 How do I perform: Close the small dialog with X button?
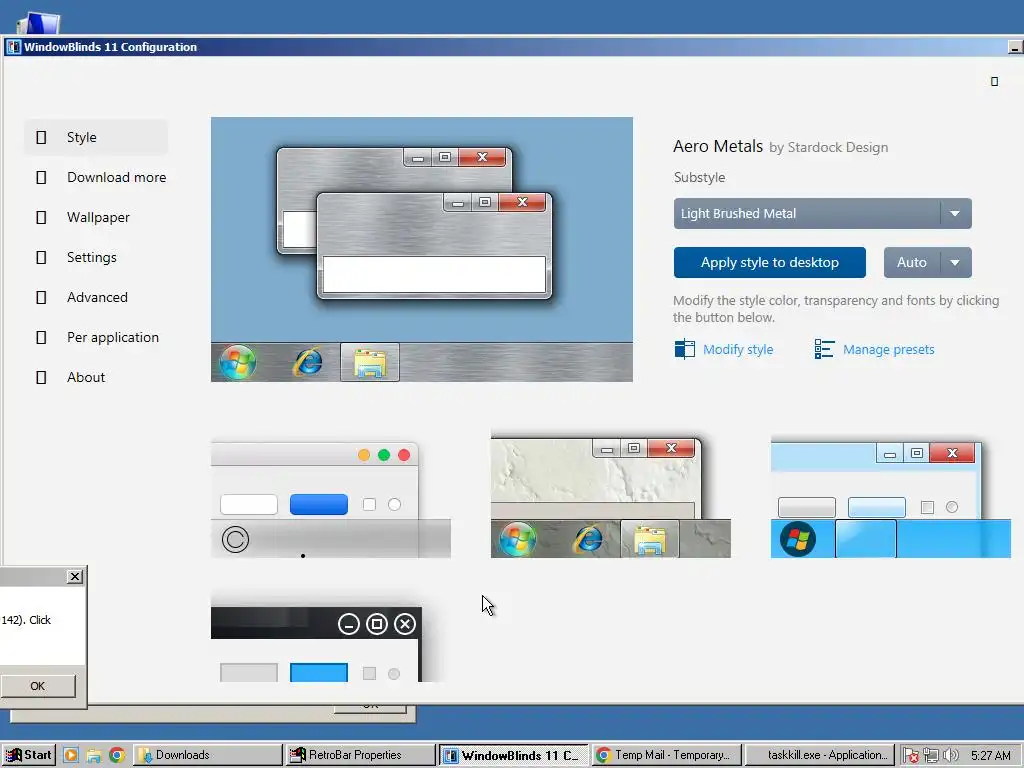coord(75,577)
